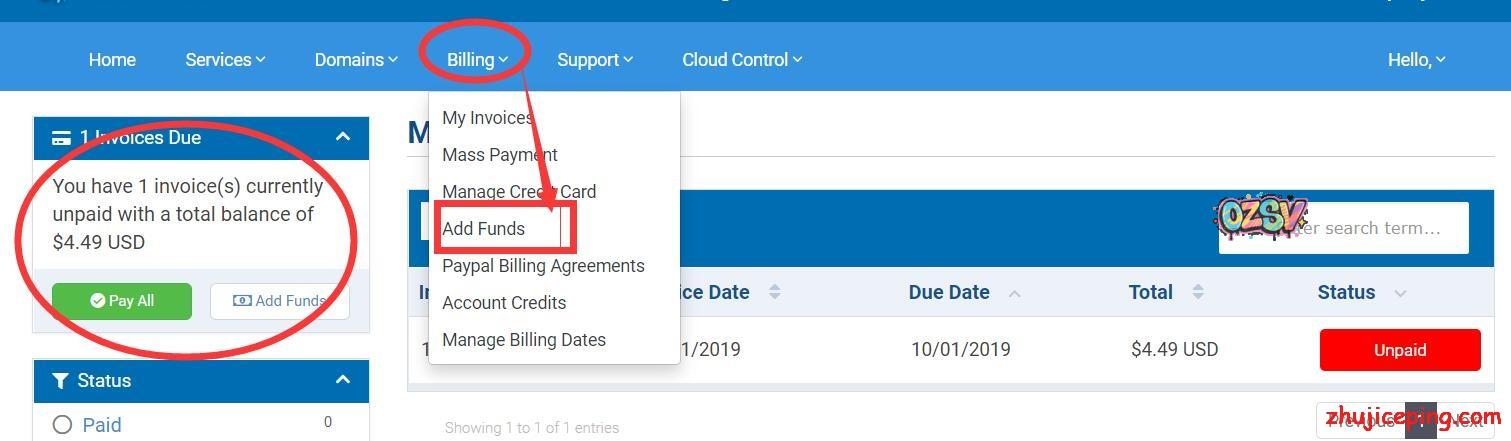Expand the Domains dropdown
The width and height of the screenshot is (1511, 441).
[356, 60]
